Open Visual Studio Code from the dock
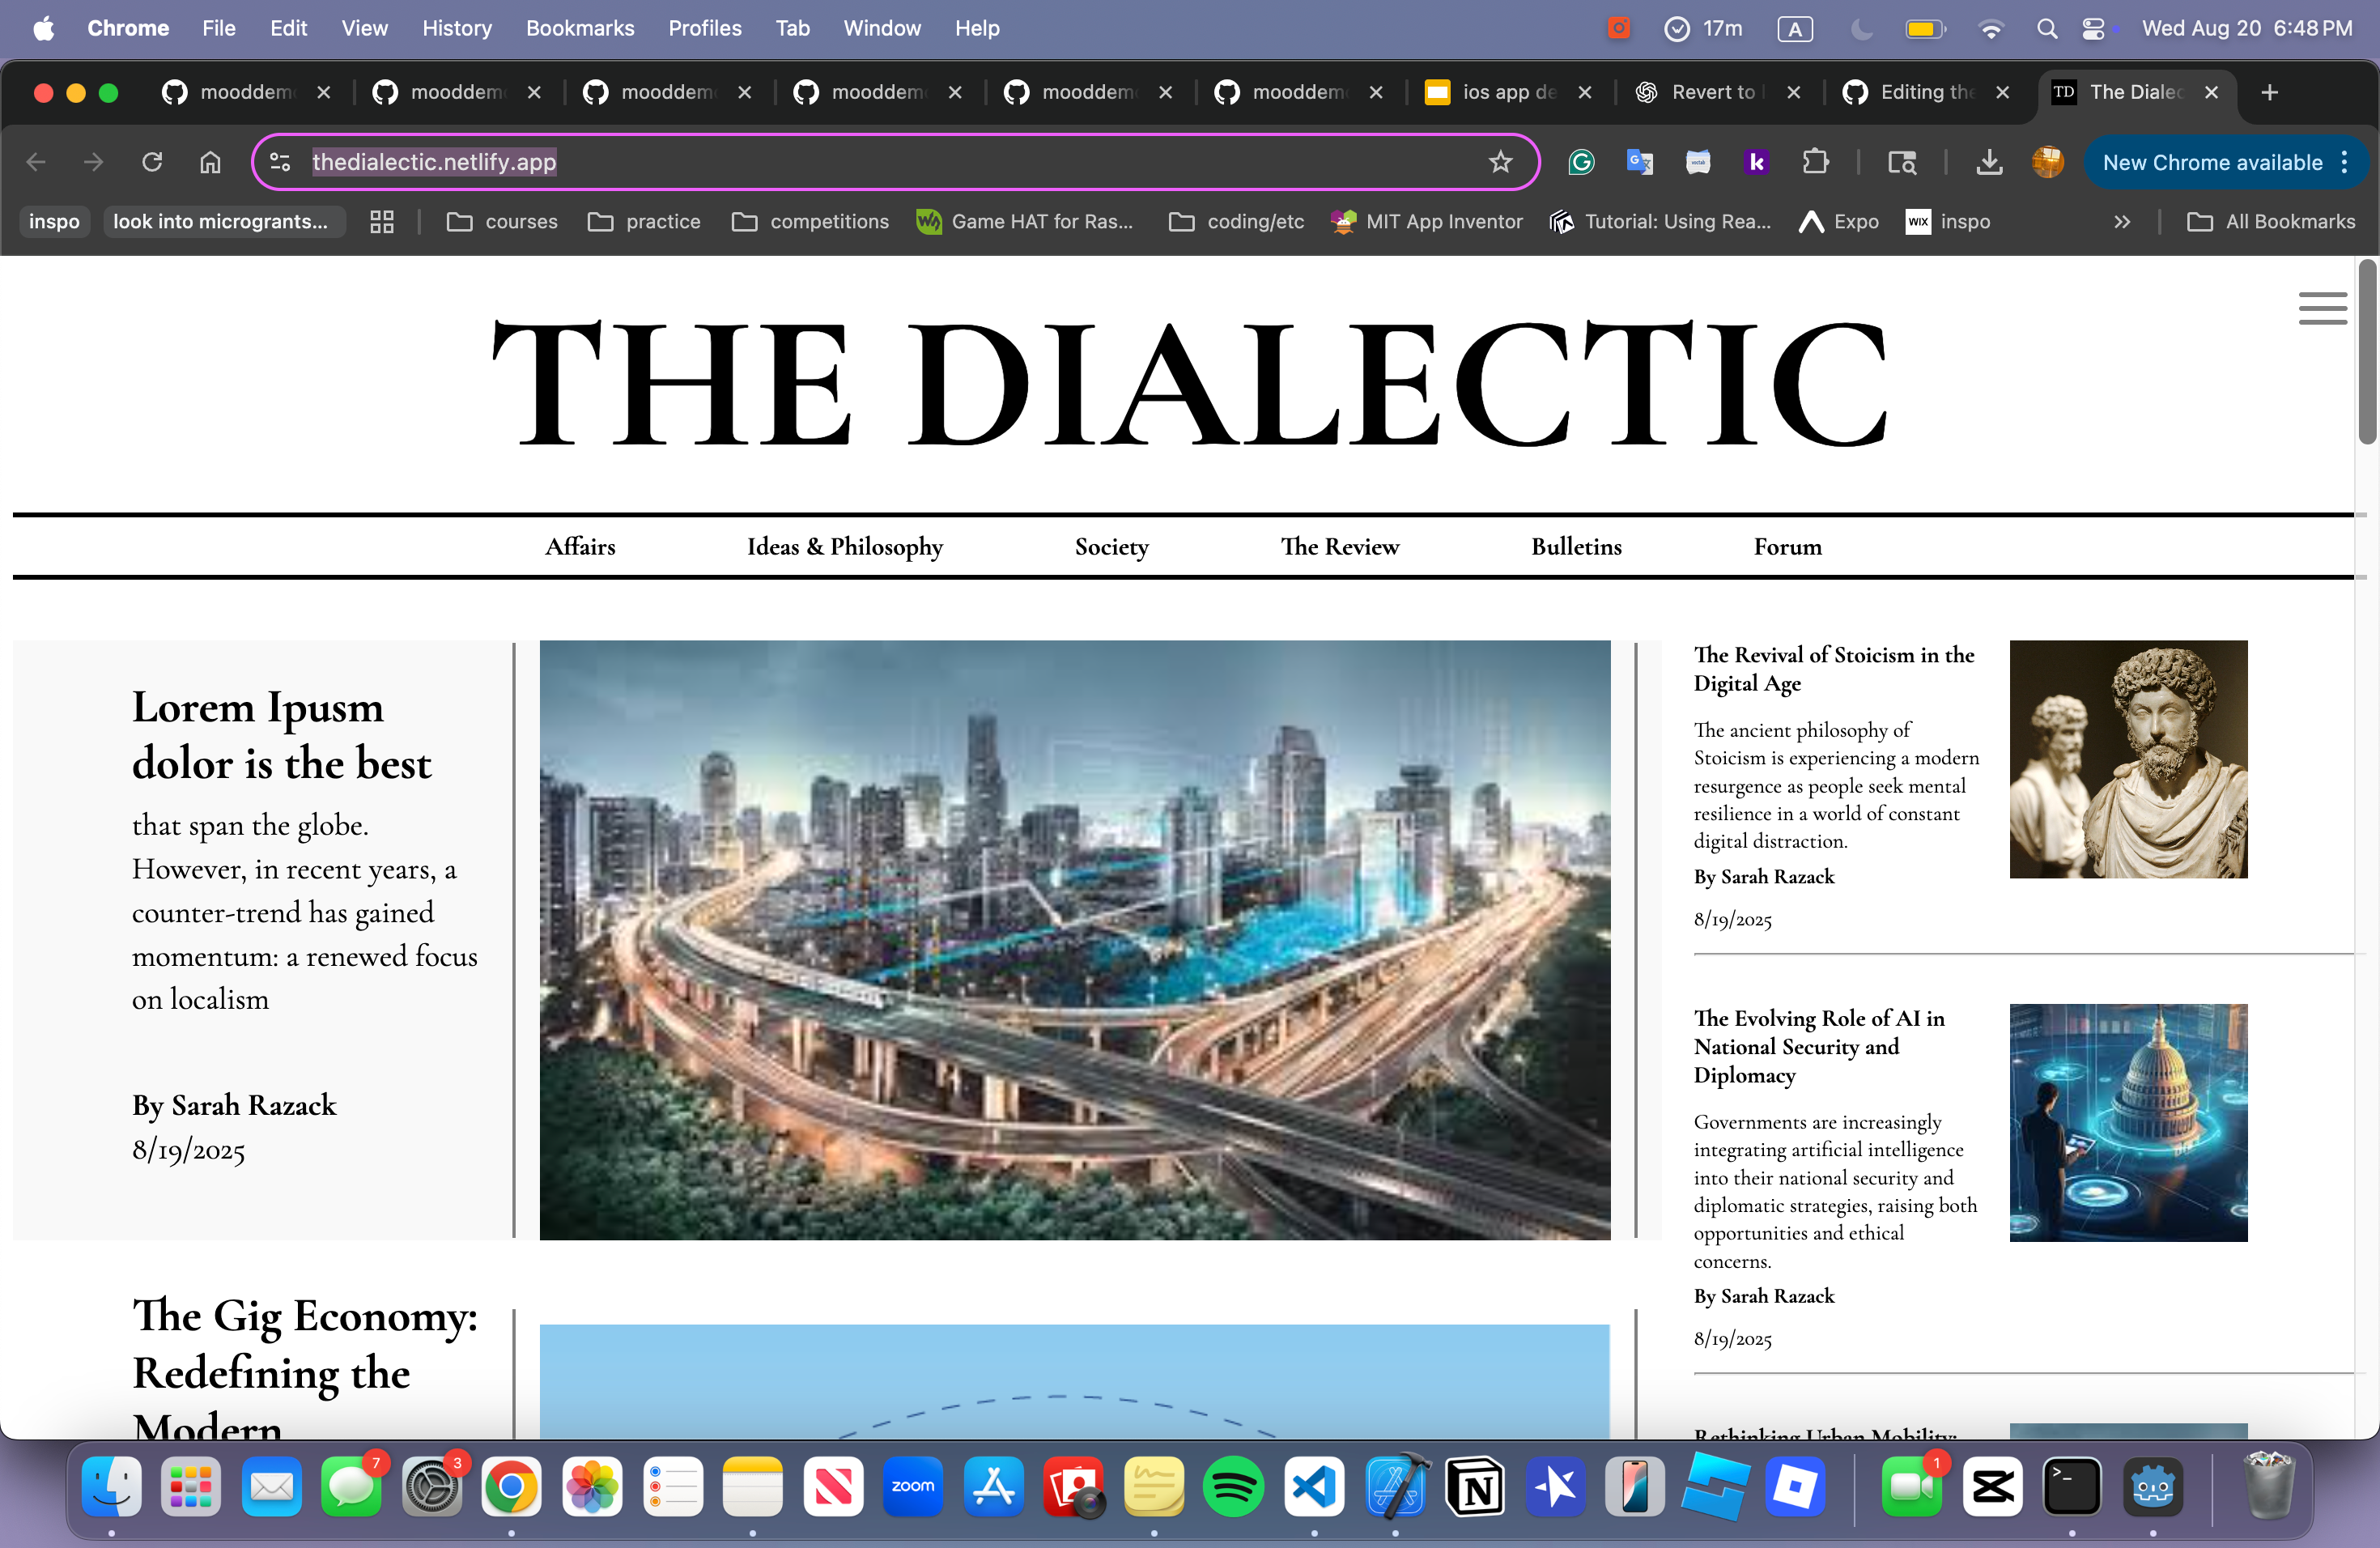The width and height of the screenshot is (2380, 1548). point(1313,1487)
